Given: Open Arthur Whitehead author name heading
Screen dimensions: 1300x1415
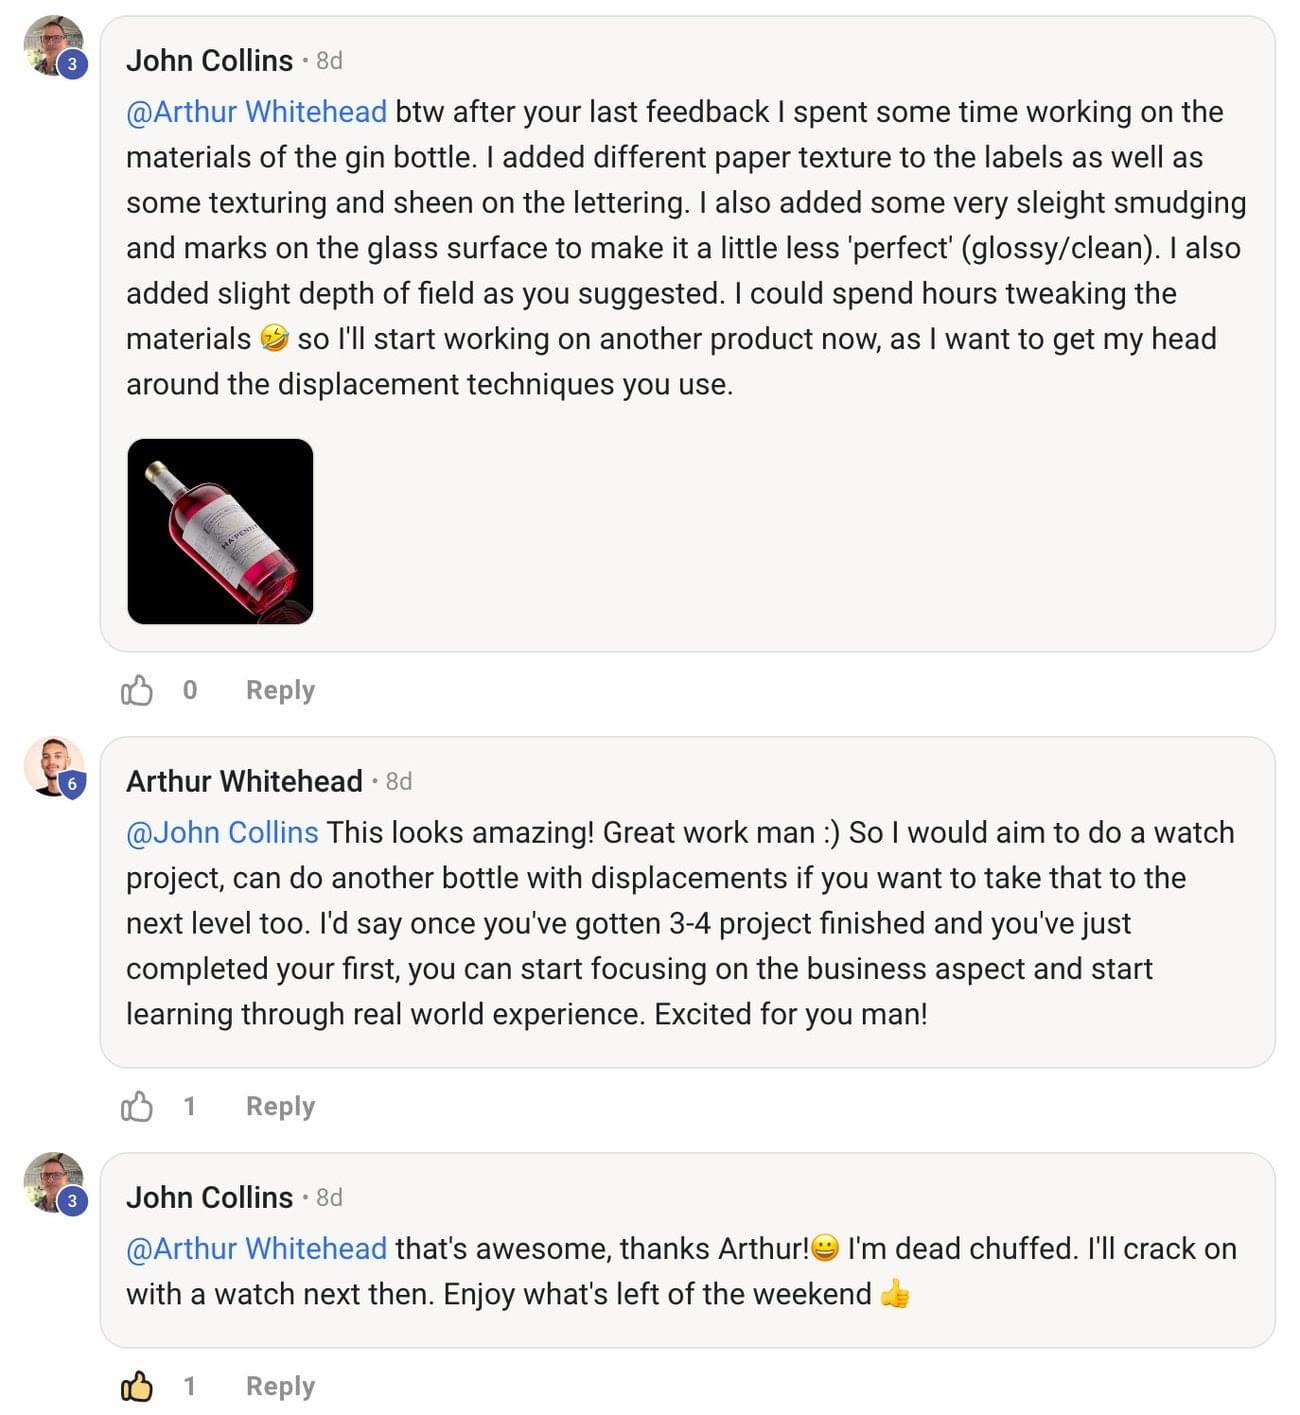Looking at the screenshot, I should click(x=244, y=782).
